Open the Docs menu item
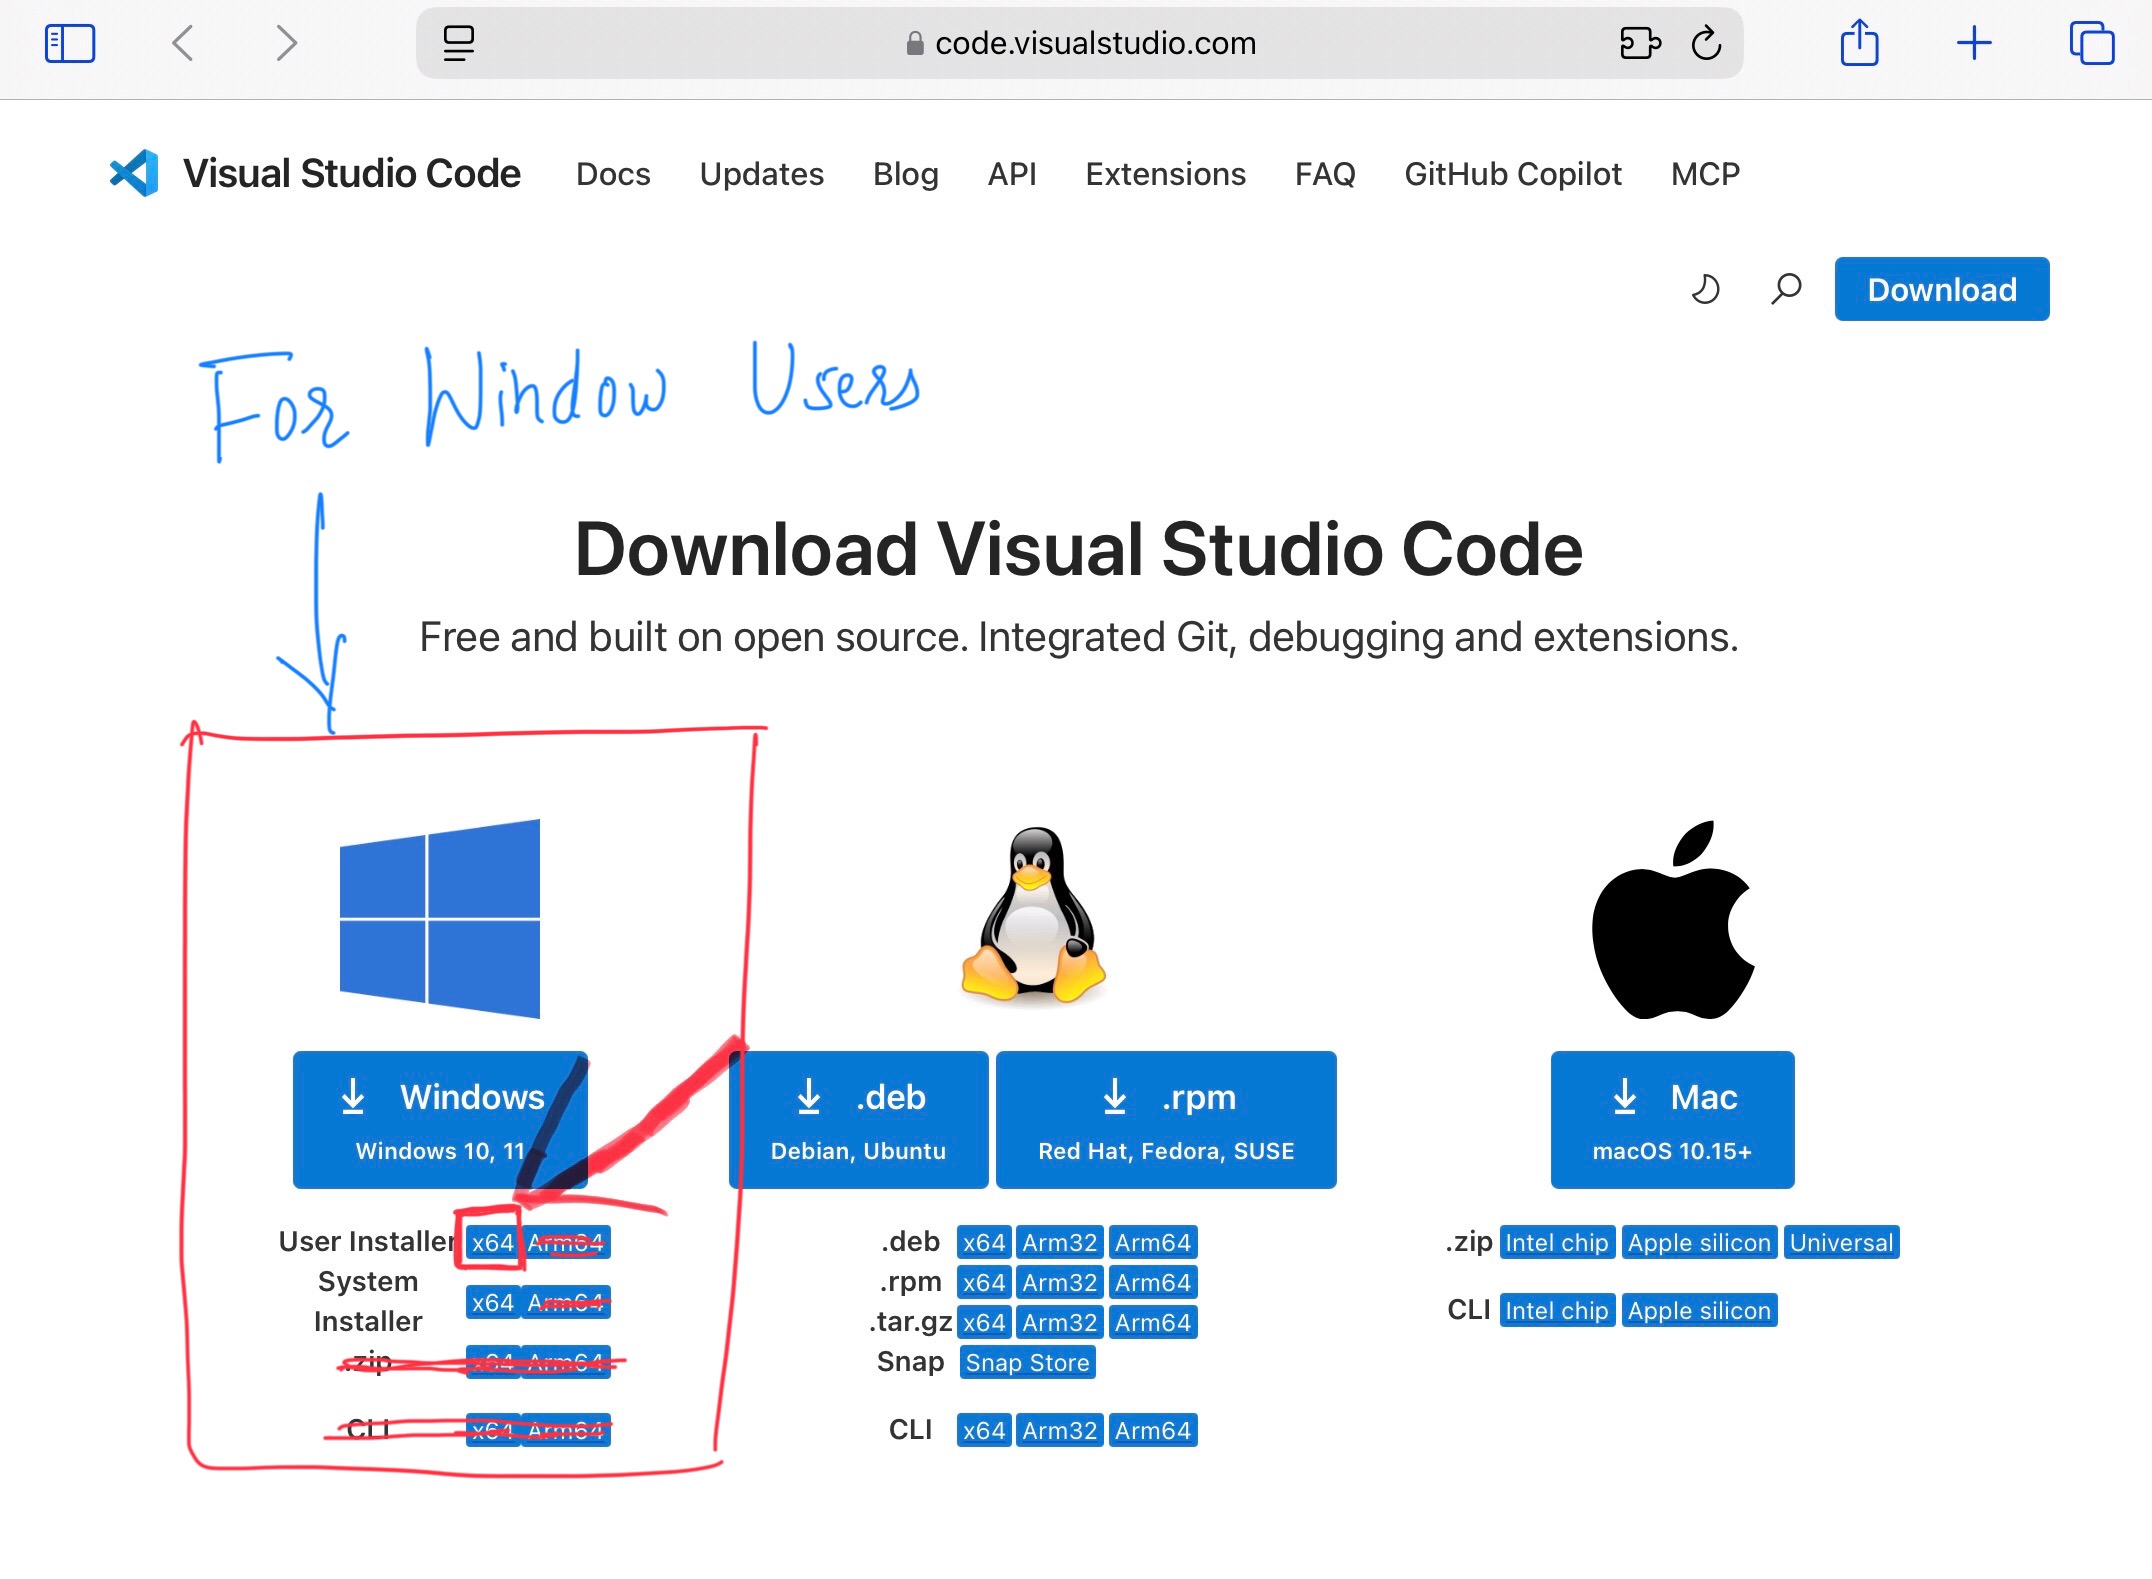 click(x=613, y=174)
